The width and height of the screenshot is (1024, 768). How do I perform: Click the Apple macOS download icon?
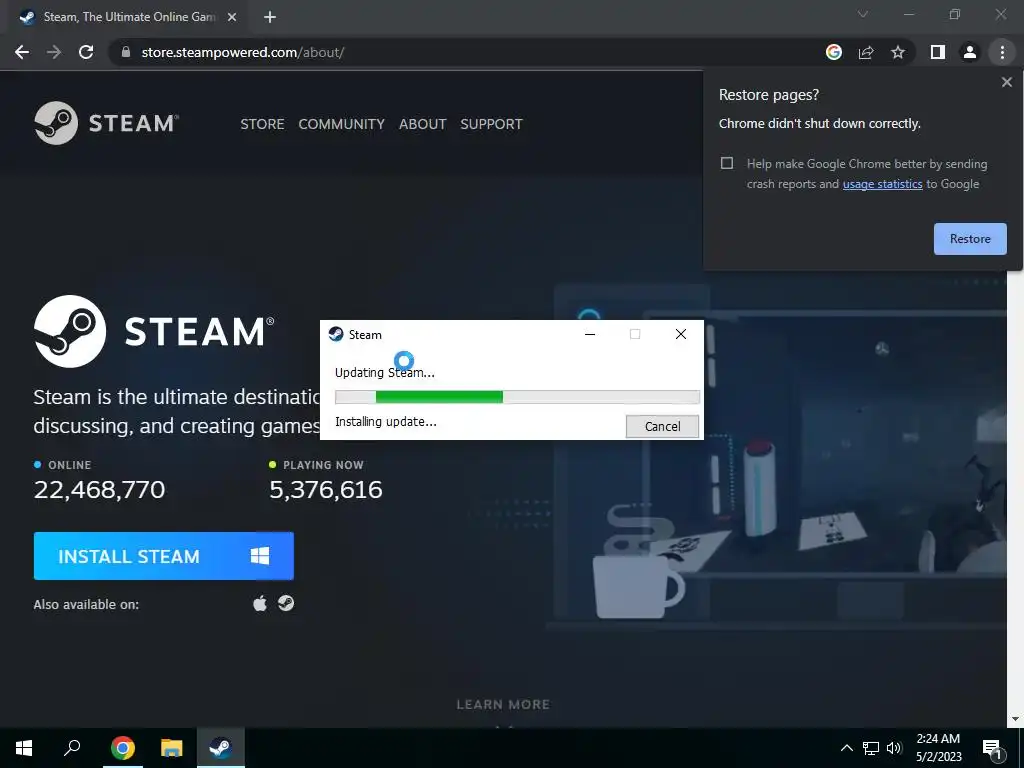[260, 603]
